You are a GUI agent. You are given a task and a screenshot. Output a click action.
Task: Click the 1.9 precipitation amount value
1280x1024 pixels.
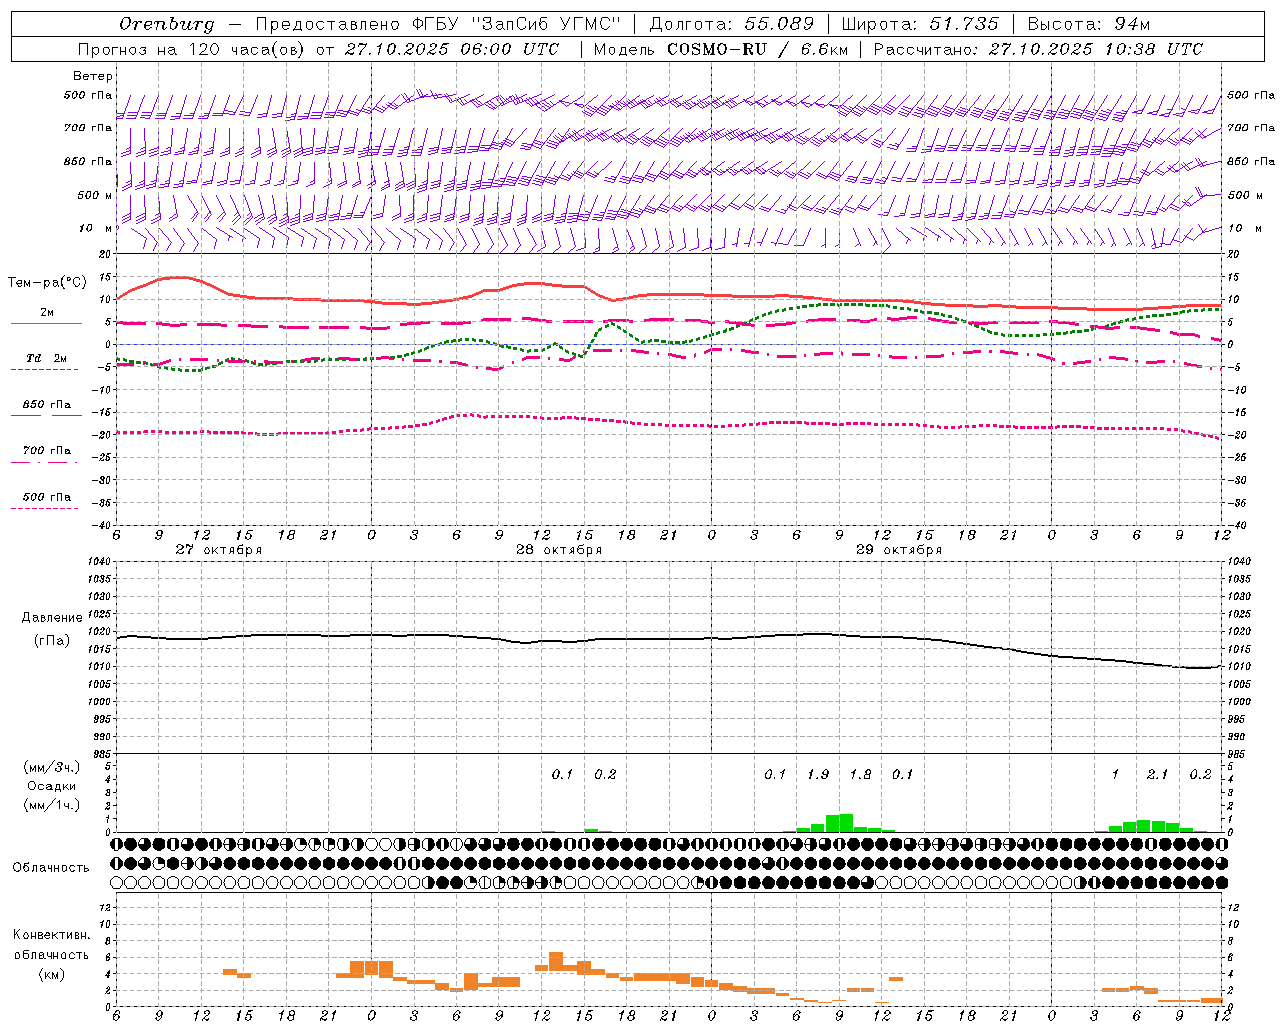[x=818, y=774]
